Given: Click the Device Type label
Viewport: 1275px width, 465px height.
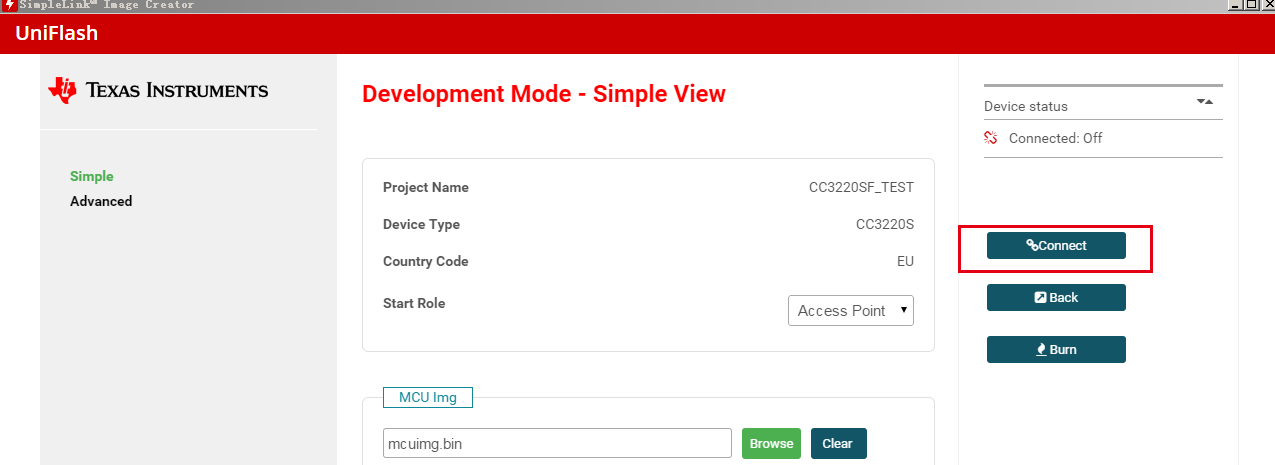Looking at the screenshot, I should tap(421, 224).
